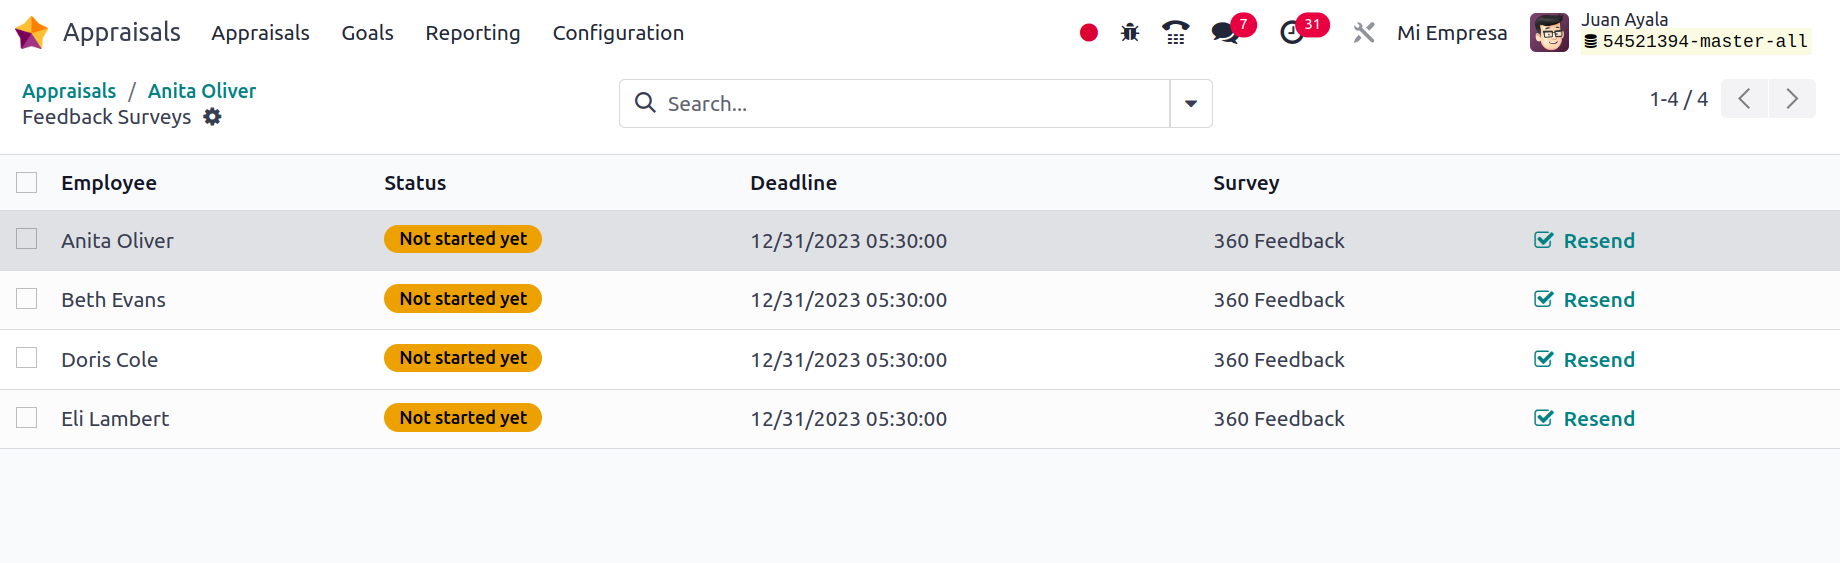The image size is (1840, 563).
Task: Click the Appraisals app star logo
Action: pyautogui.click(x=32, y=33)
